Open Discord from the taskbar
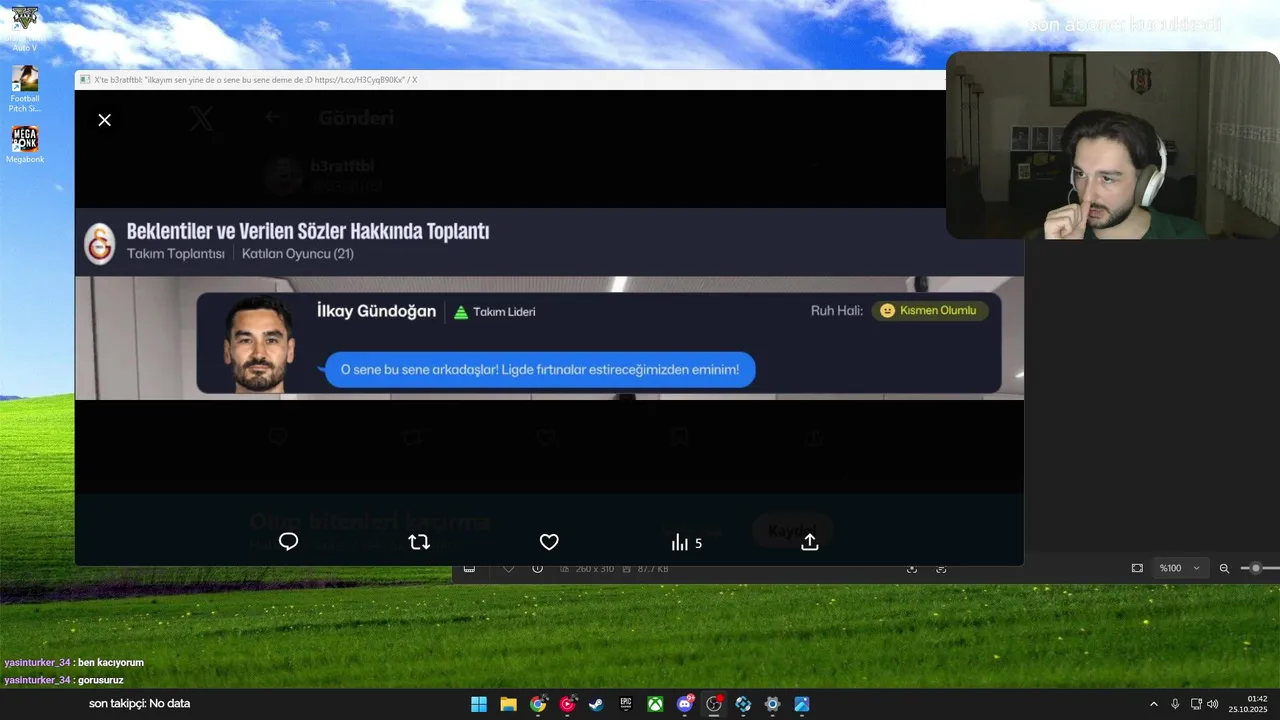 click(685, 704)
